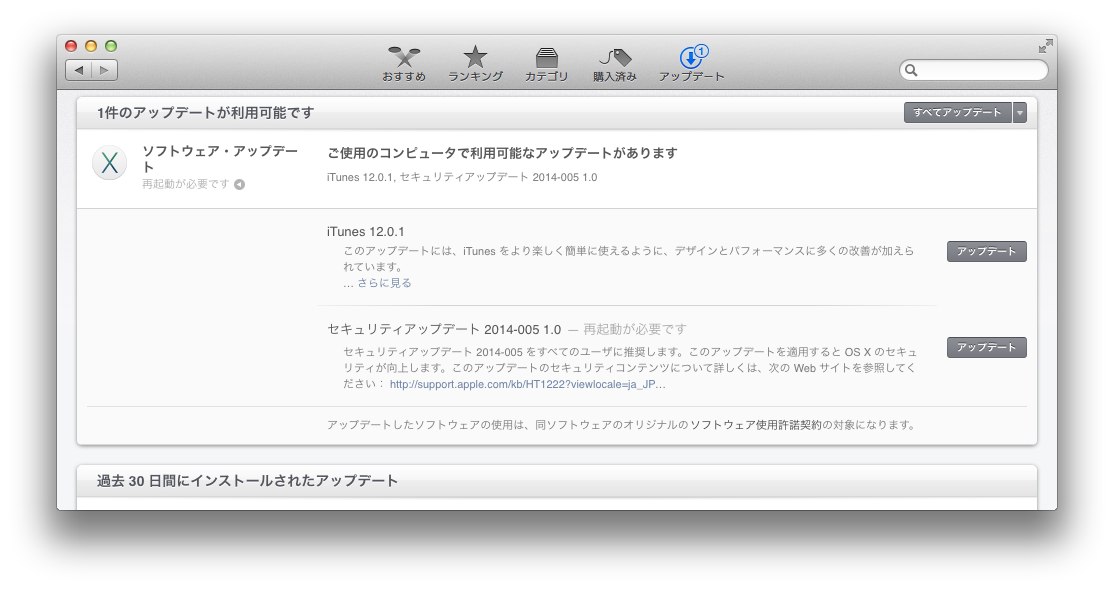Update iTunes 12.0.1 with its アップデート button
The image size is (1114, 589).
tap(986, 252)
